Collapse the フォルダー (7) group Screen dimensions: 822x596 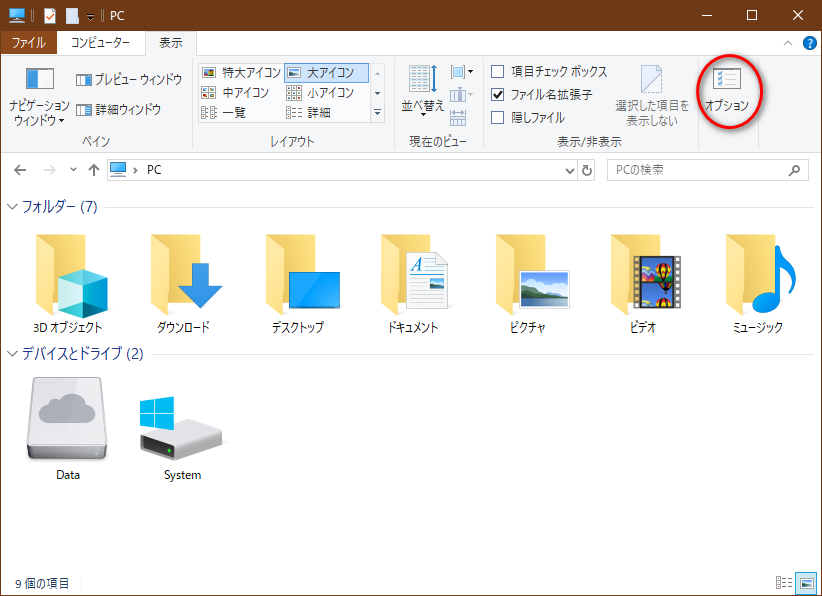pos(13,207)
